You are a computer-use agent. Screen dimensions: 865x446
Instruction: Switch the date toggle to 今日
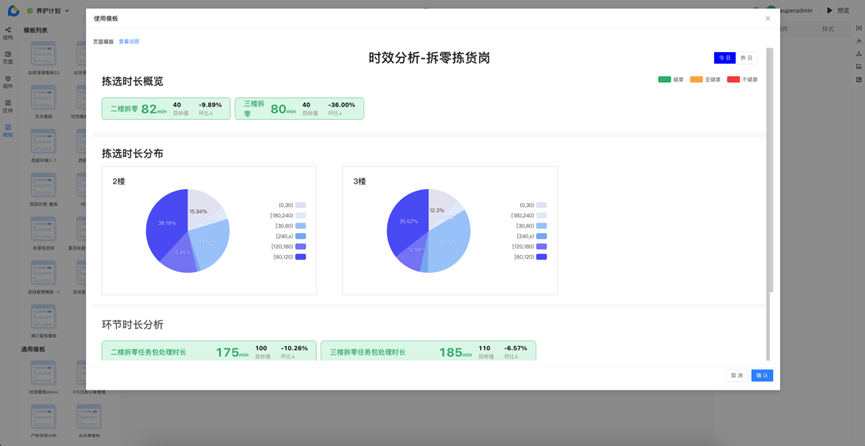click(725, 58)
